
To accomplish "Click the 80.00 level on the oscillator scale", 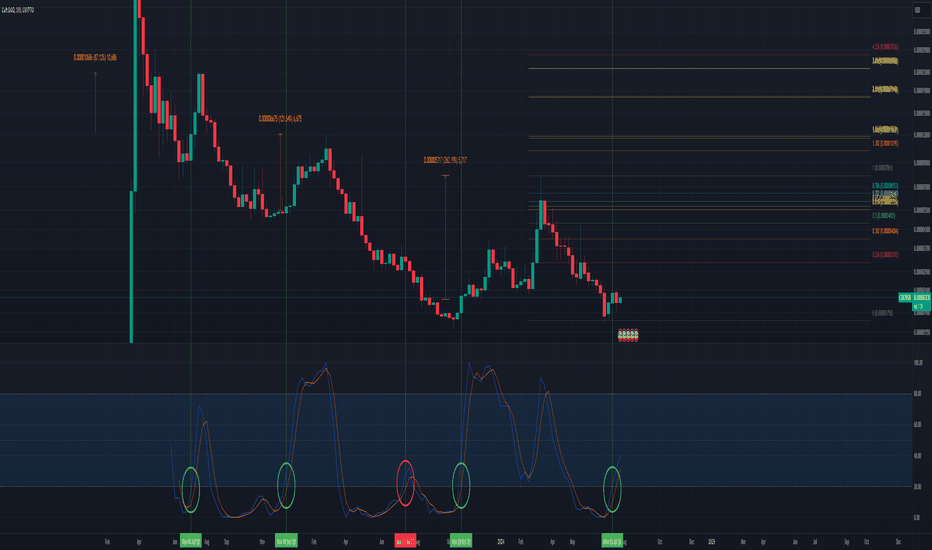I will pyautogui.click(x=917, y=394).
